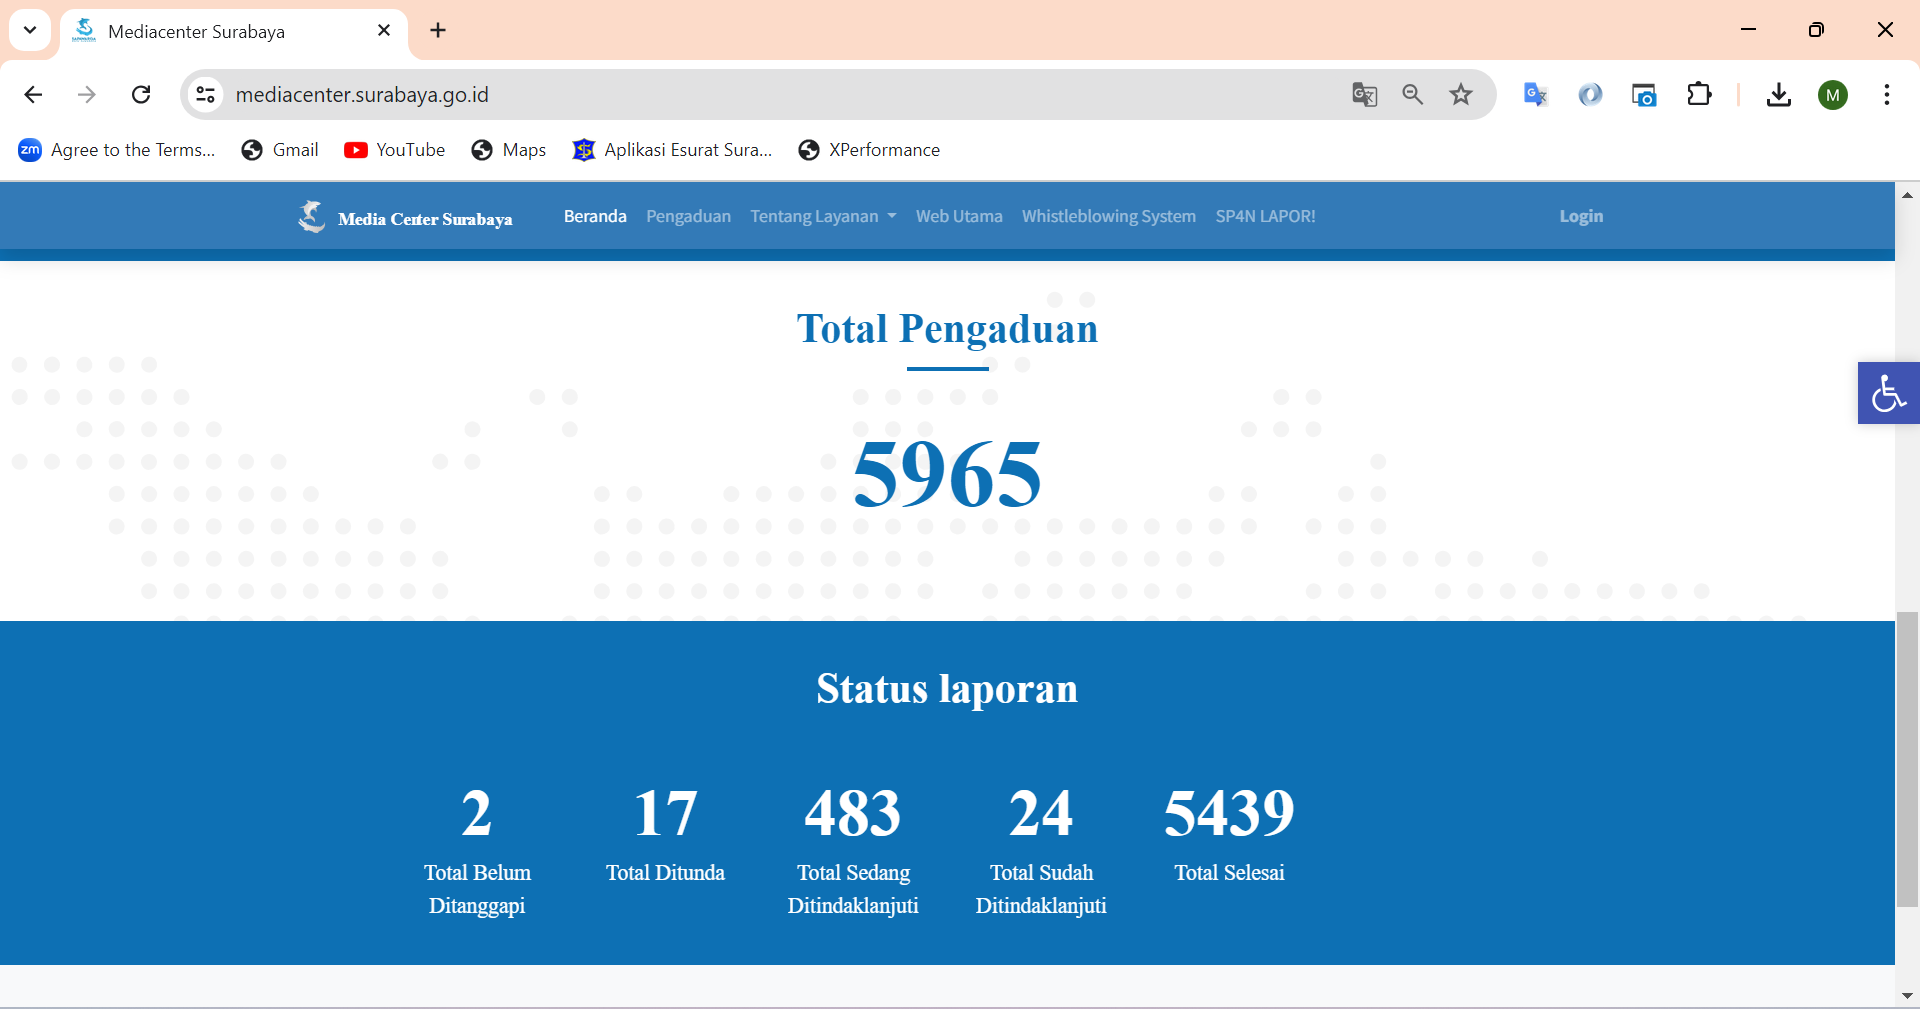Click the translate page icon in address bar
This screenshot has width=1920, height=1009.
1365,95
